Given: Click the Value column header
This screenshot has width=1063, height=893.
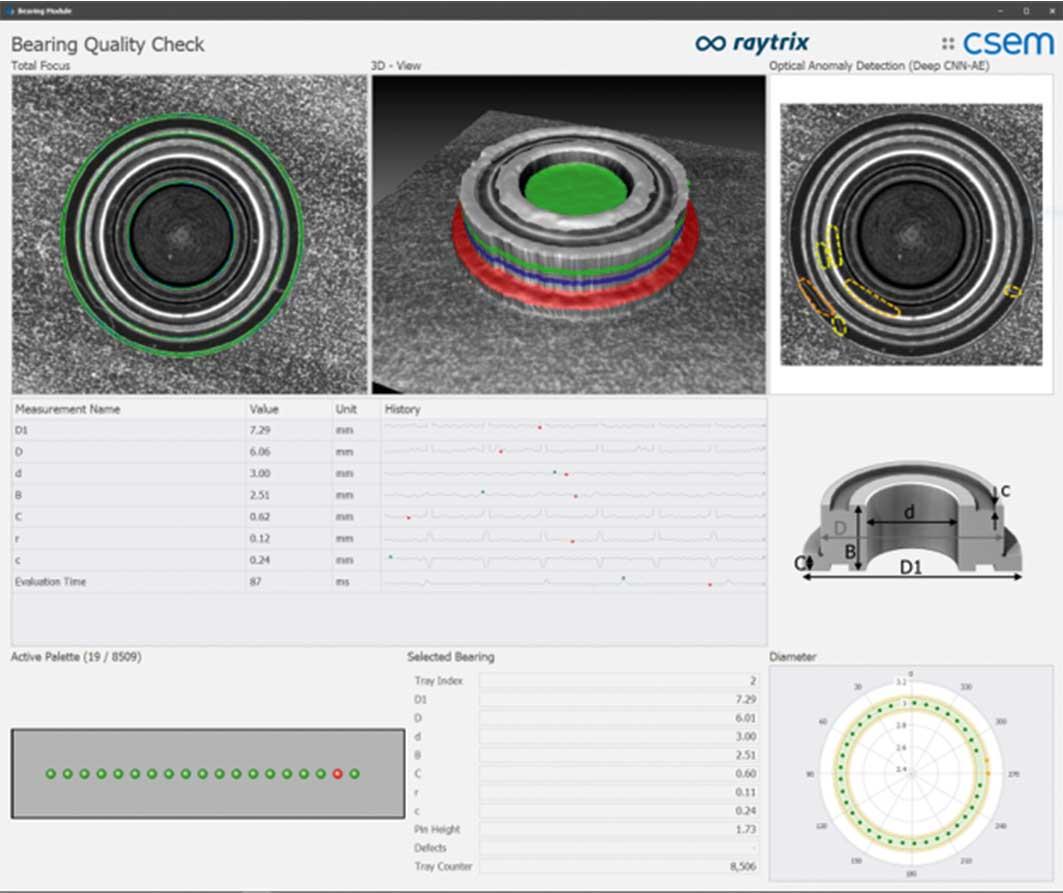Looking at the screenshot, I should pos(264,410).
